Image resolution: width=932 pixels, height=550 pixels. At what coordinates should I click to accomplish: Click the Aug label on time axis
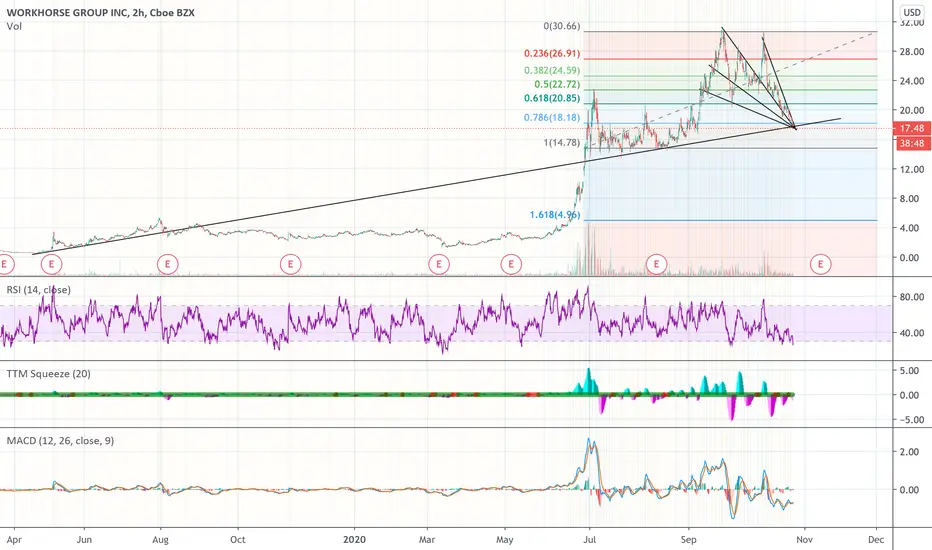point(160,540)
